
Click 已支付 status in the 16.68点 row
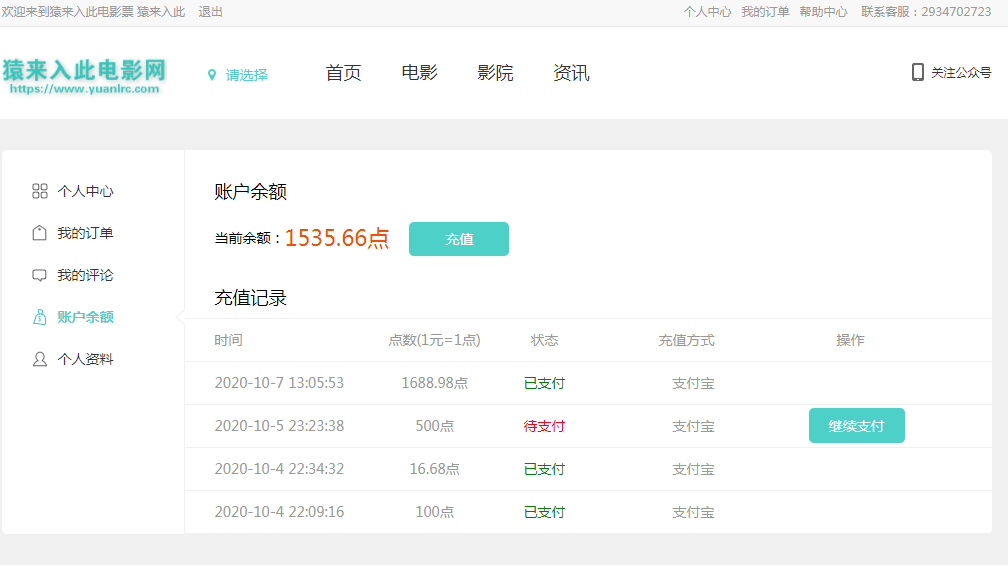544,469
